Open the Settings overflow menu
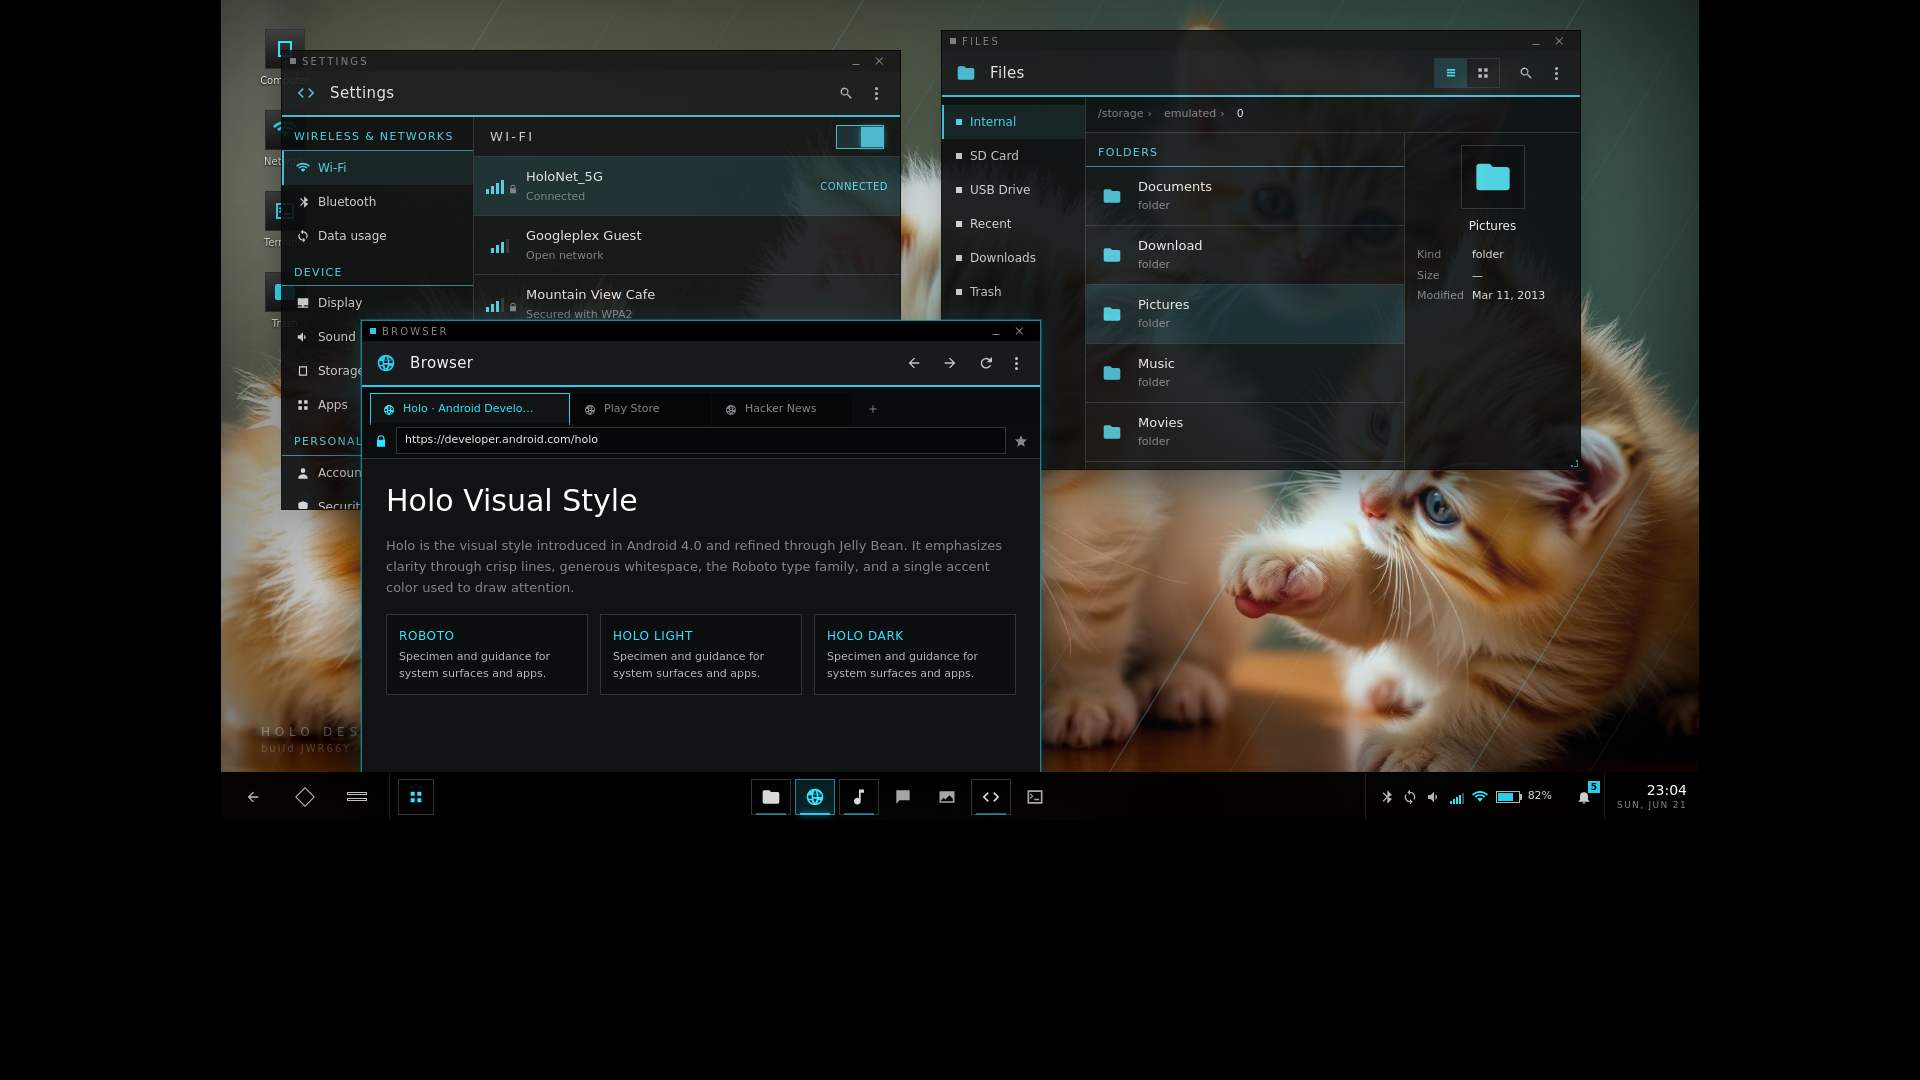 [877, 93]
